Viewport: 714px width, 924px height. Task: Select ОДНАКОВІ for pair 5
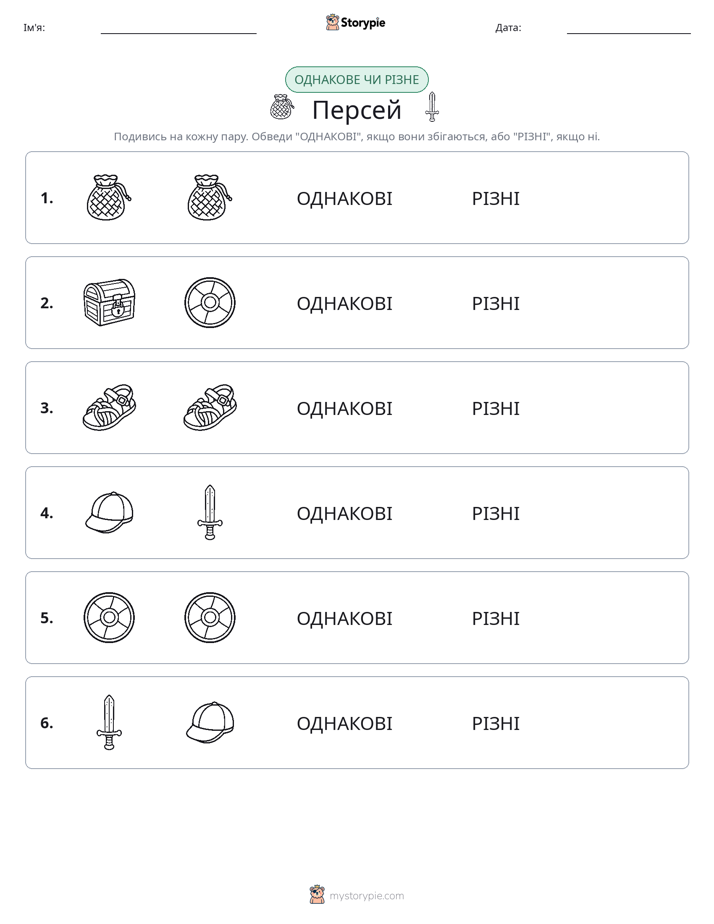[x=344, y=618]
